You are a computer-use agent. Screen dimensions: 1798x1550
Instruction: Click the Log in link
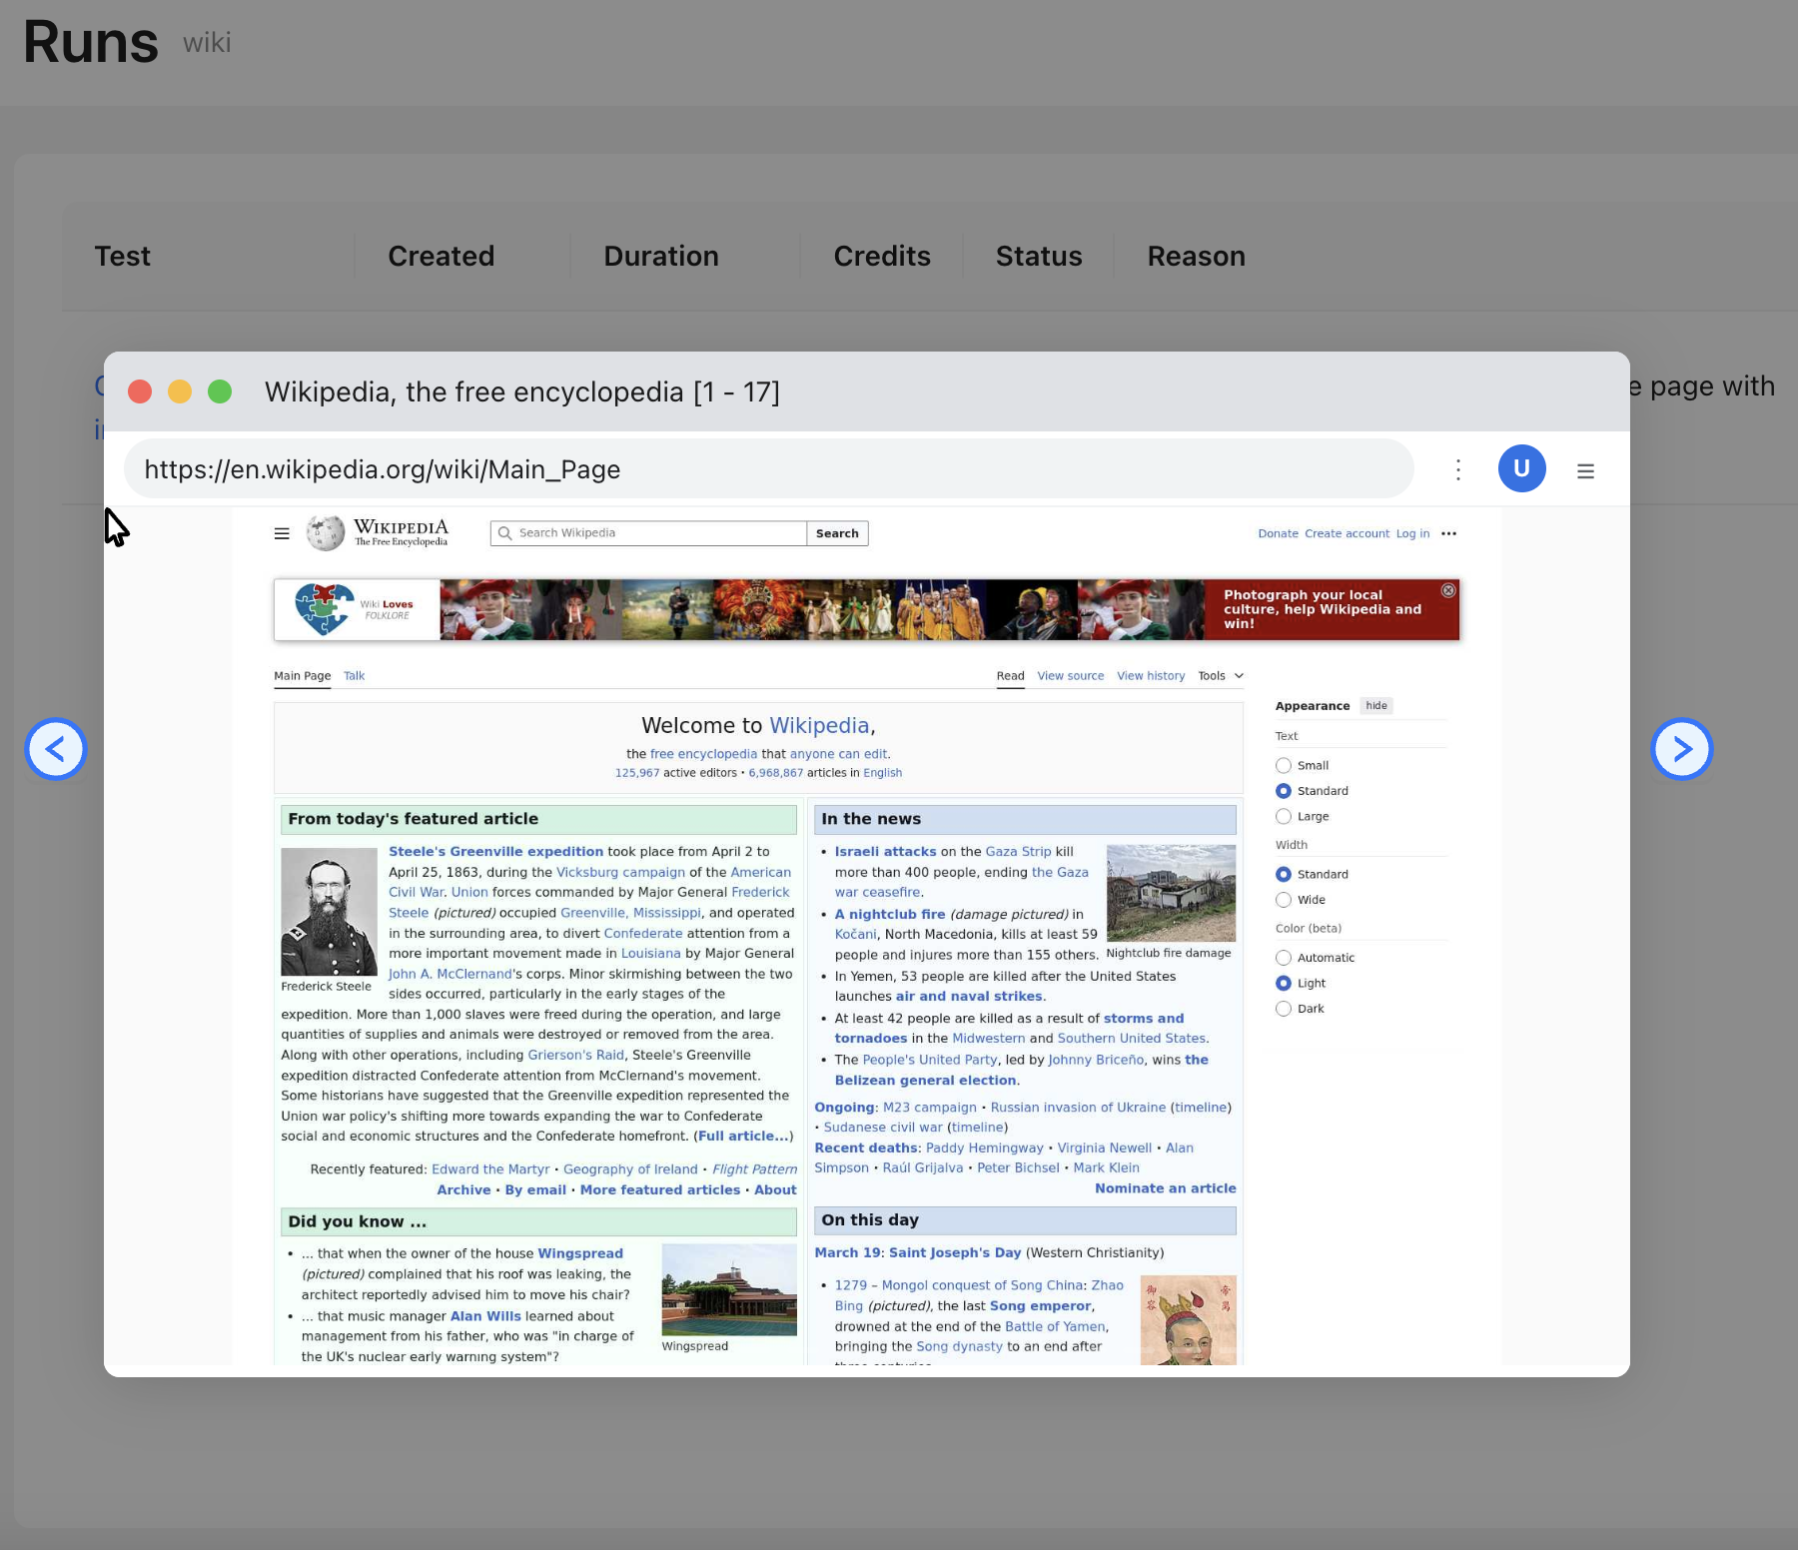pyautogui.click(x=1413, y=534)
